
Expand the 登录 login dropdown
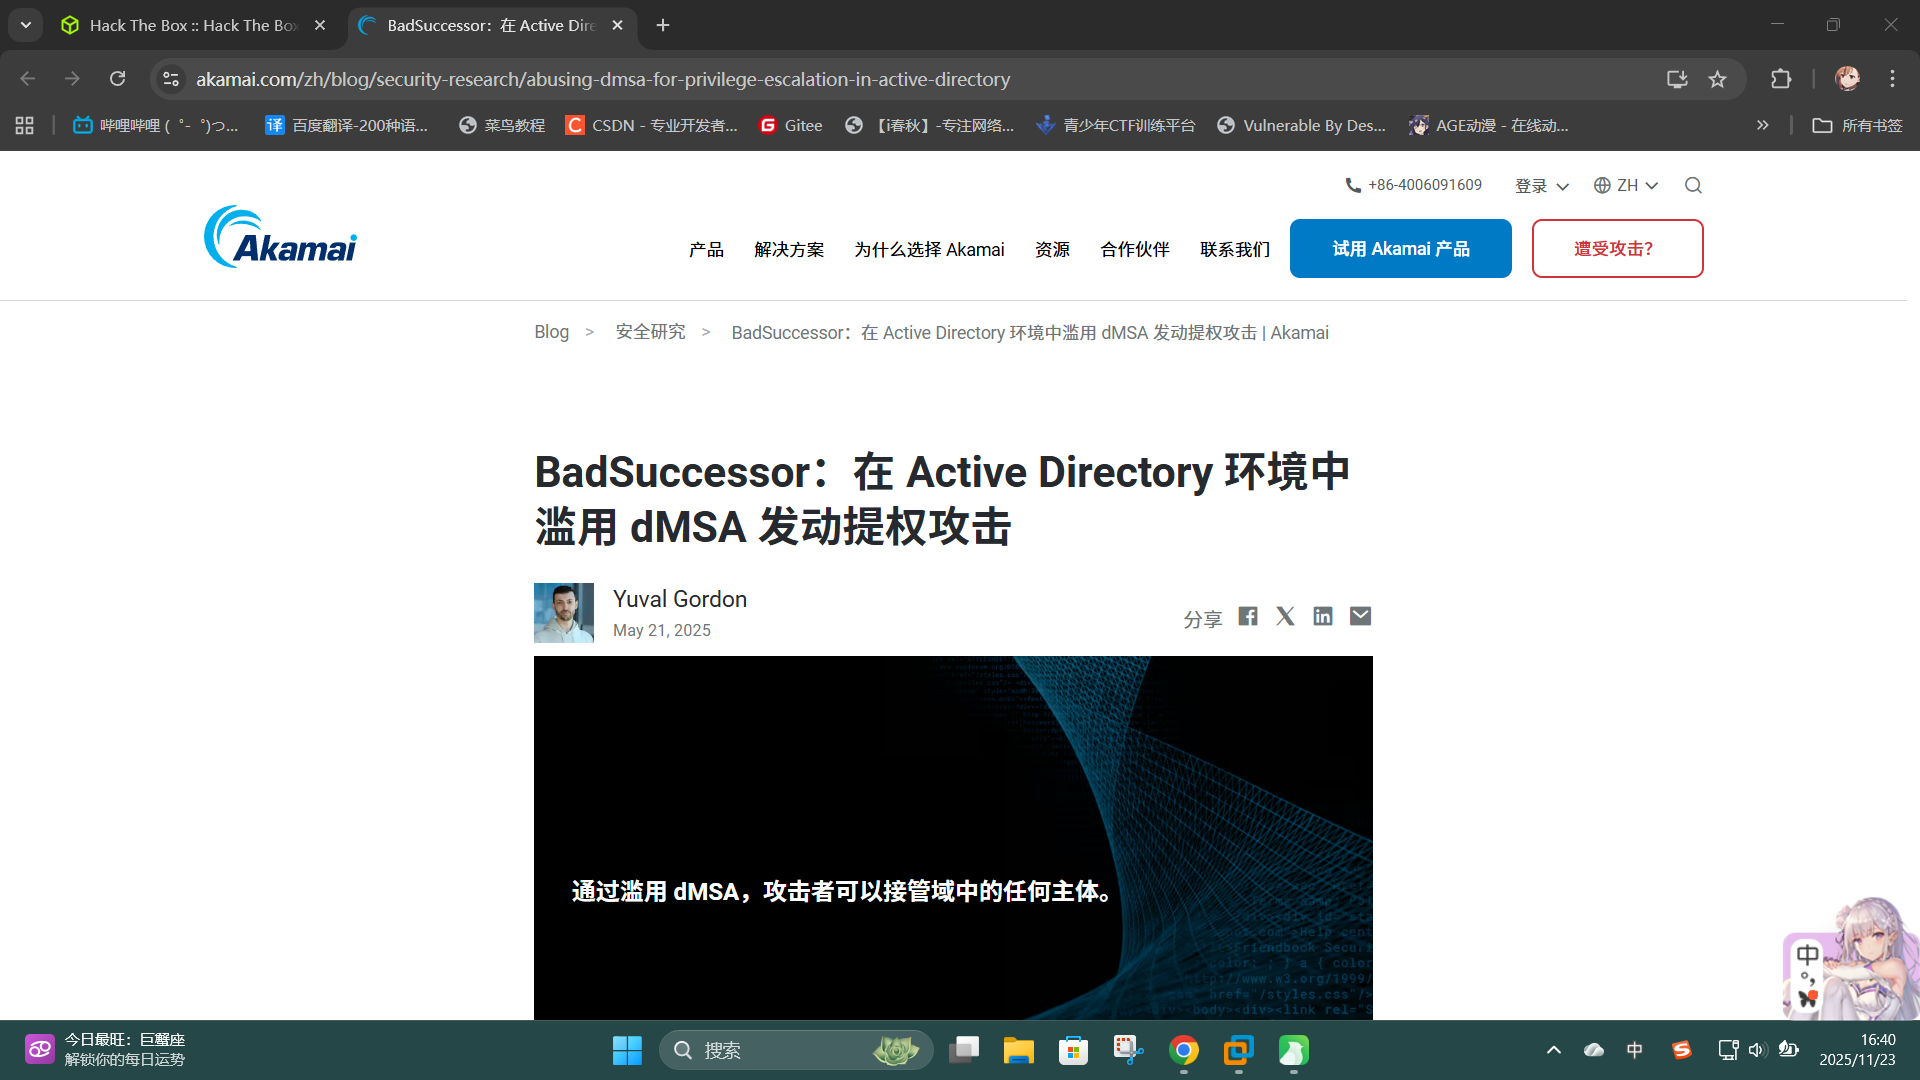coord(1541,186)
